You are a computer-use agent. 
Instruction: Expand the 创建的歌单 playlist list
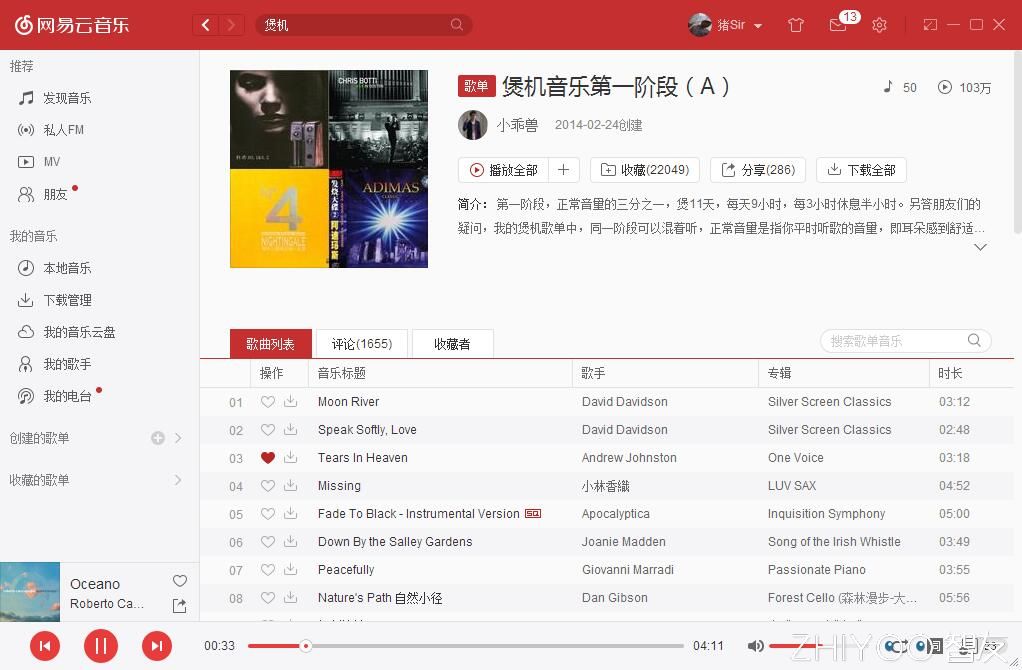point(178,437)
